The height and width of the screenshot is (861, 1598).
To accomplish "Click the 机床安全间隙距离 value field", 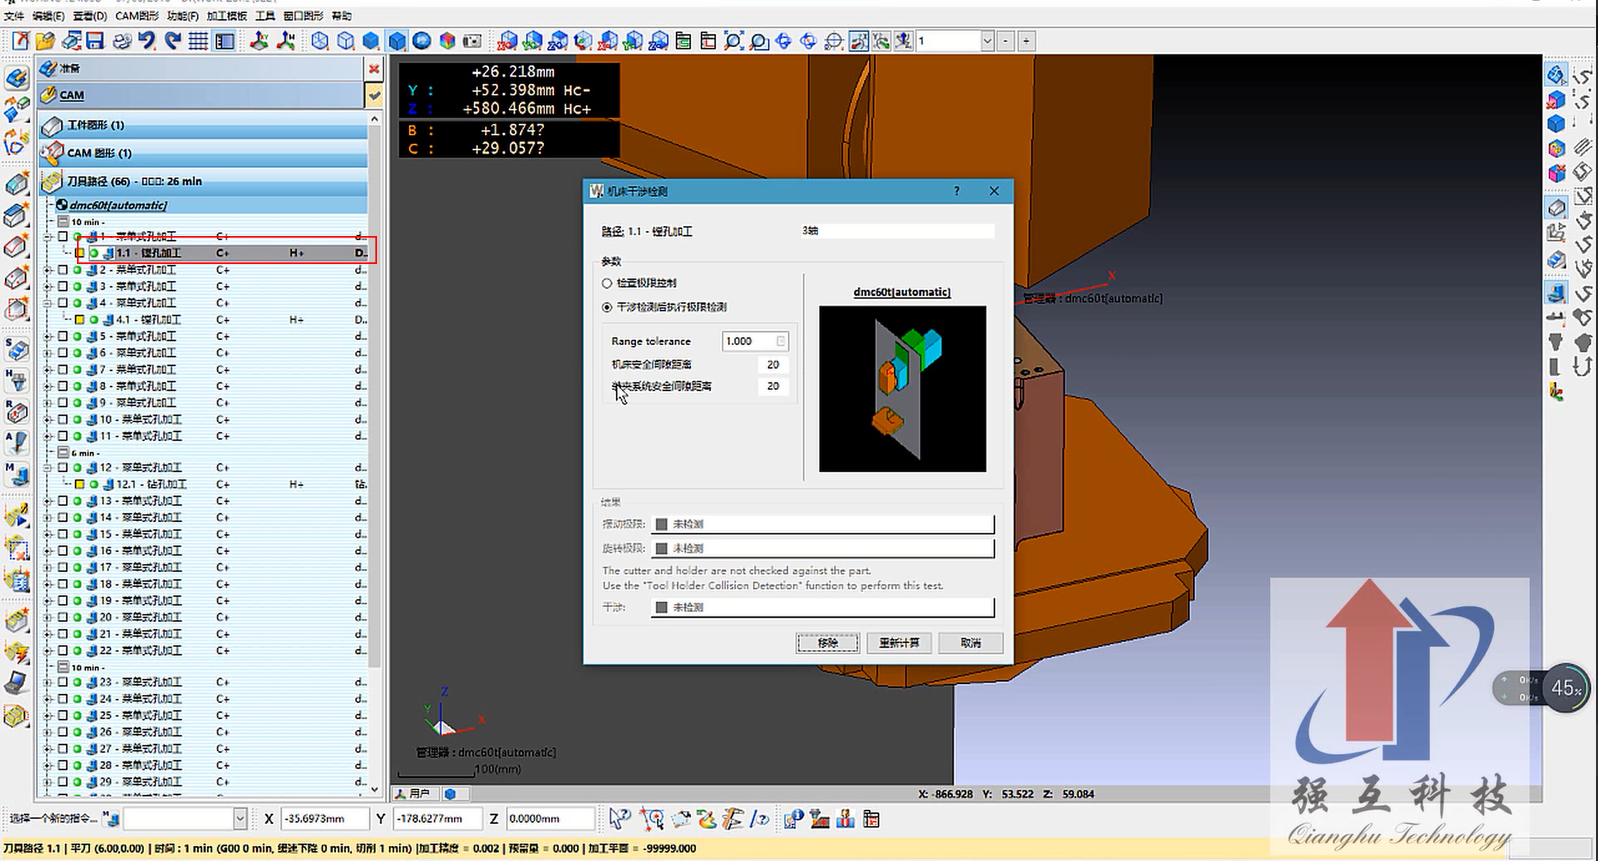I will [773, 364].
